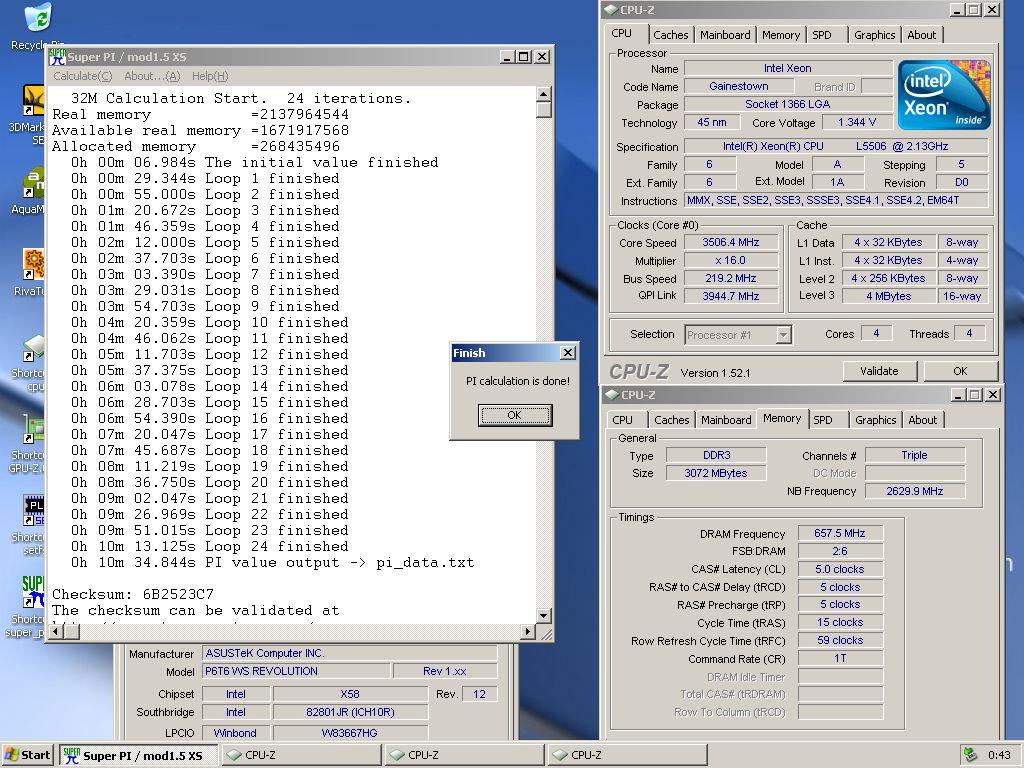Open Graphics tab in top CPU-Z window
Image resolution: width=1024 pixels, height=768 pixels.
874,35
